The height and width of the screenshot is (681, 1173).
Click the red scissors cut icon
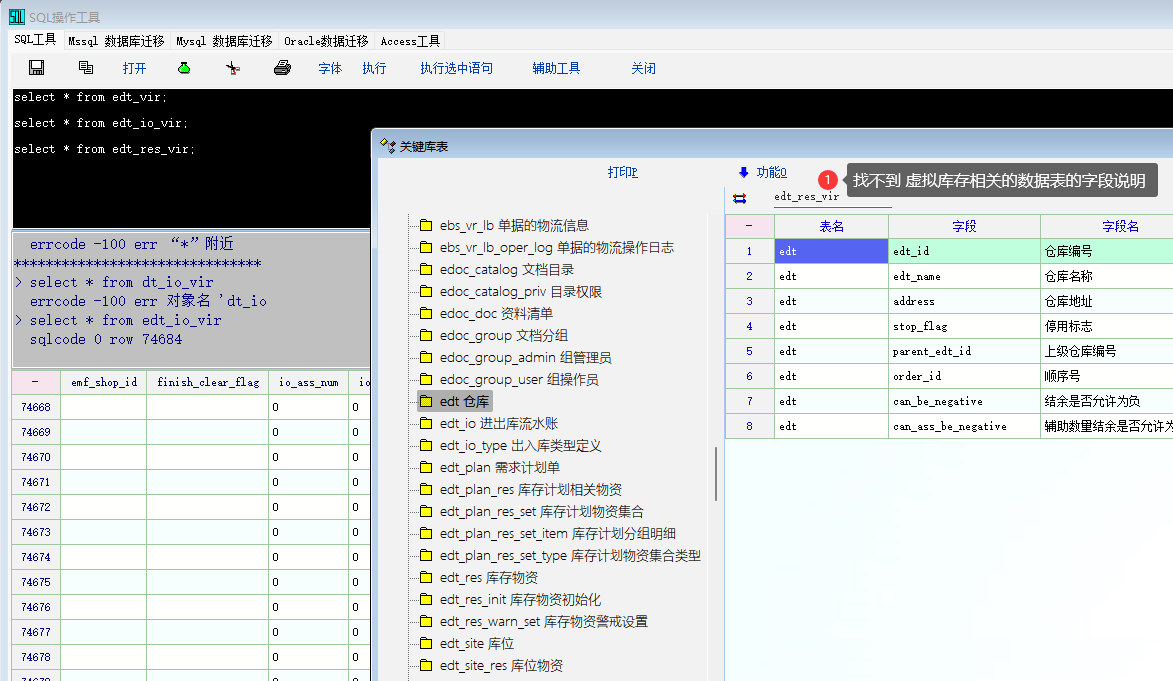pos(233,68)
